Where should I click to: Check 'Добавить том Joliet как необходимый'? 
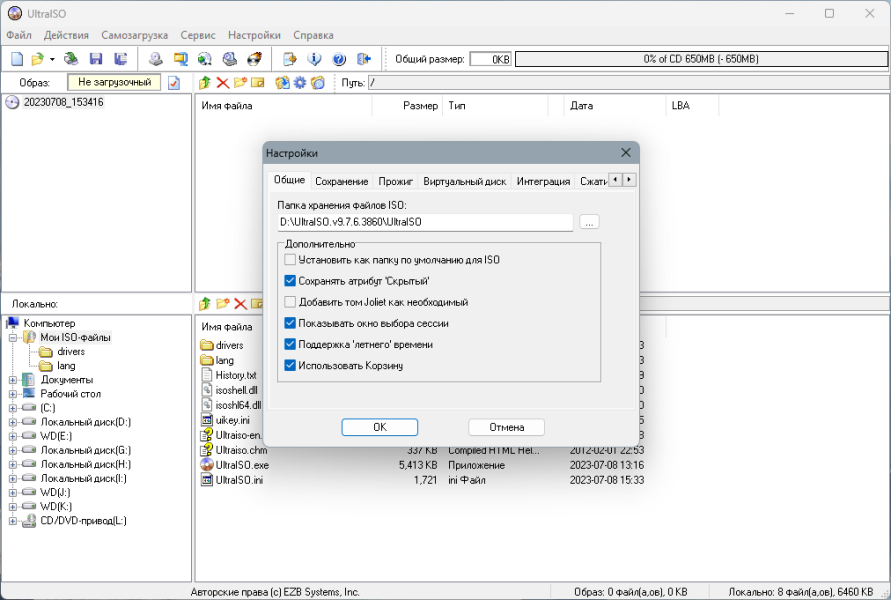[x=290, y=302]
